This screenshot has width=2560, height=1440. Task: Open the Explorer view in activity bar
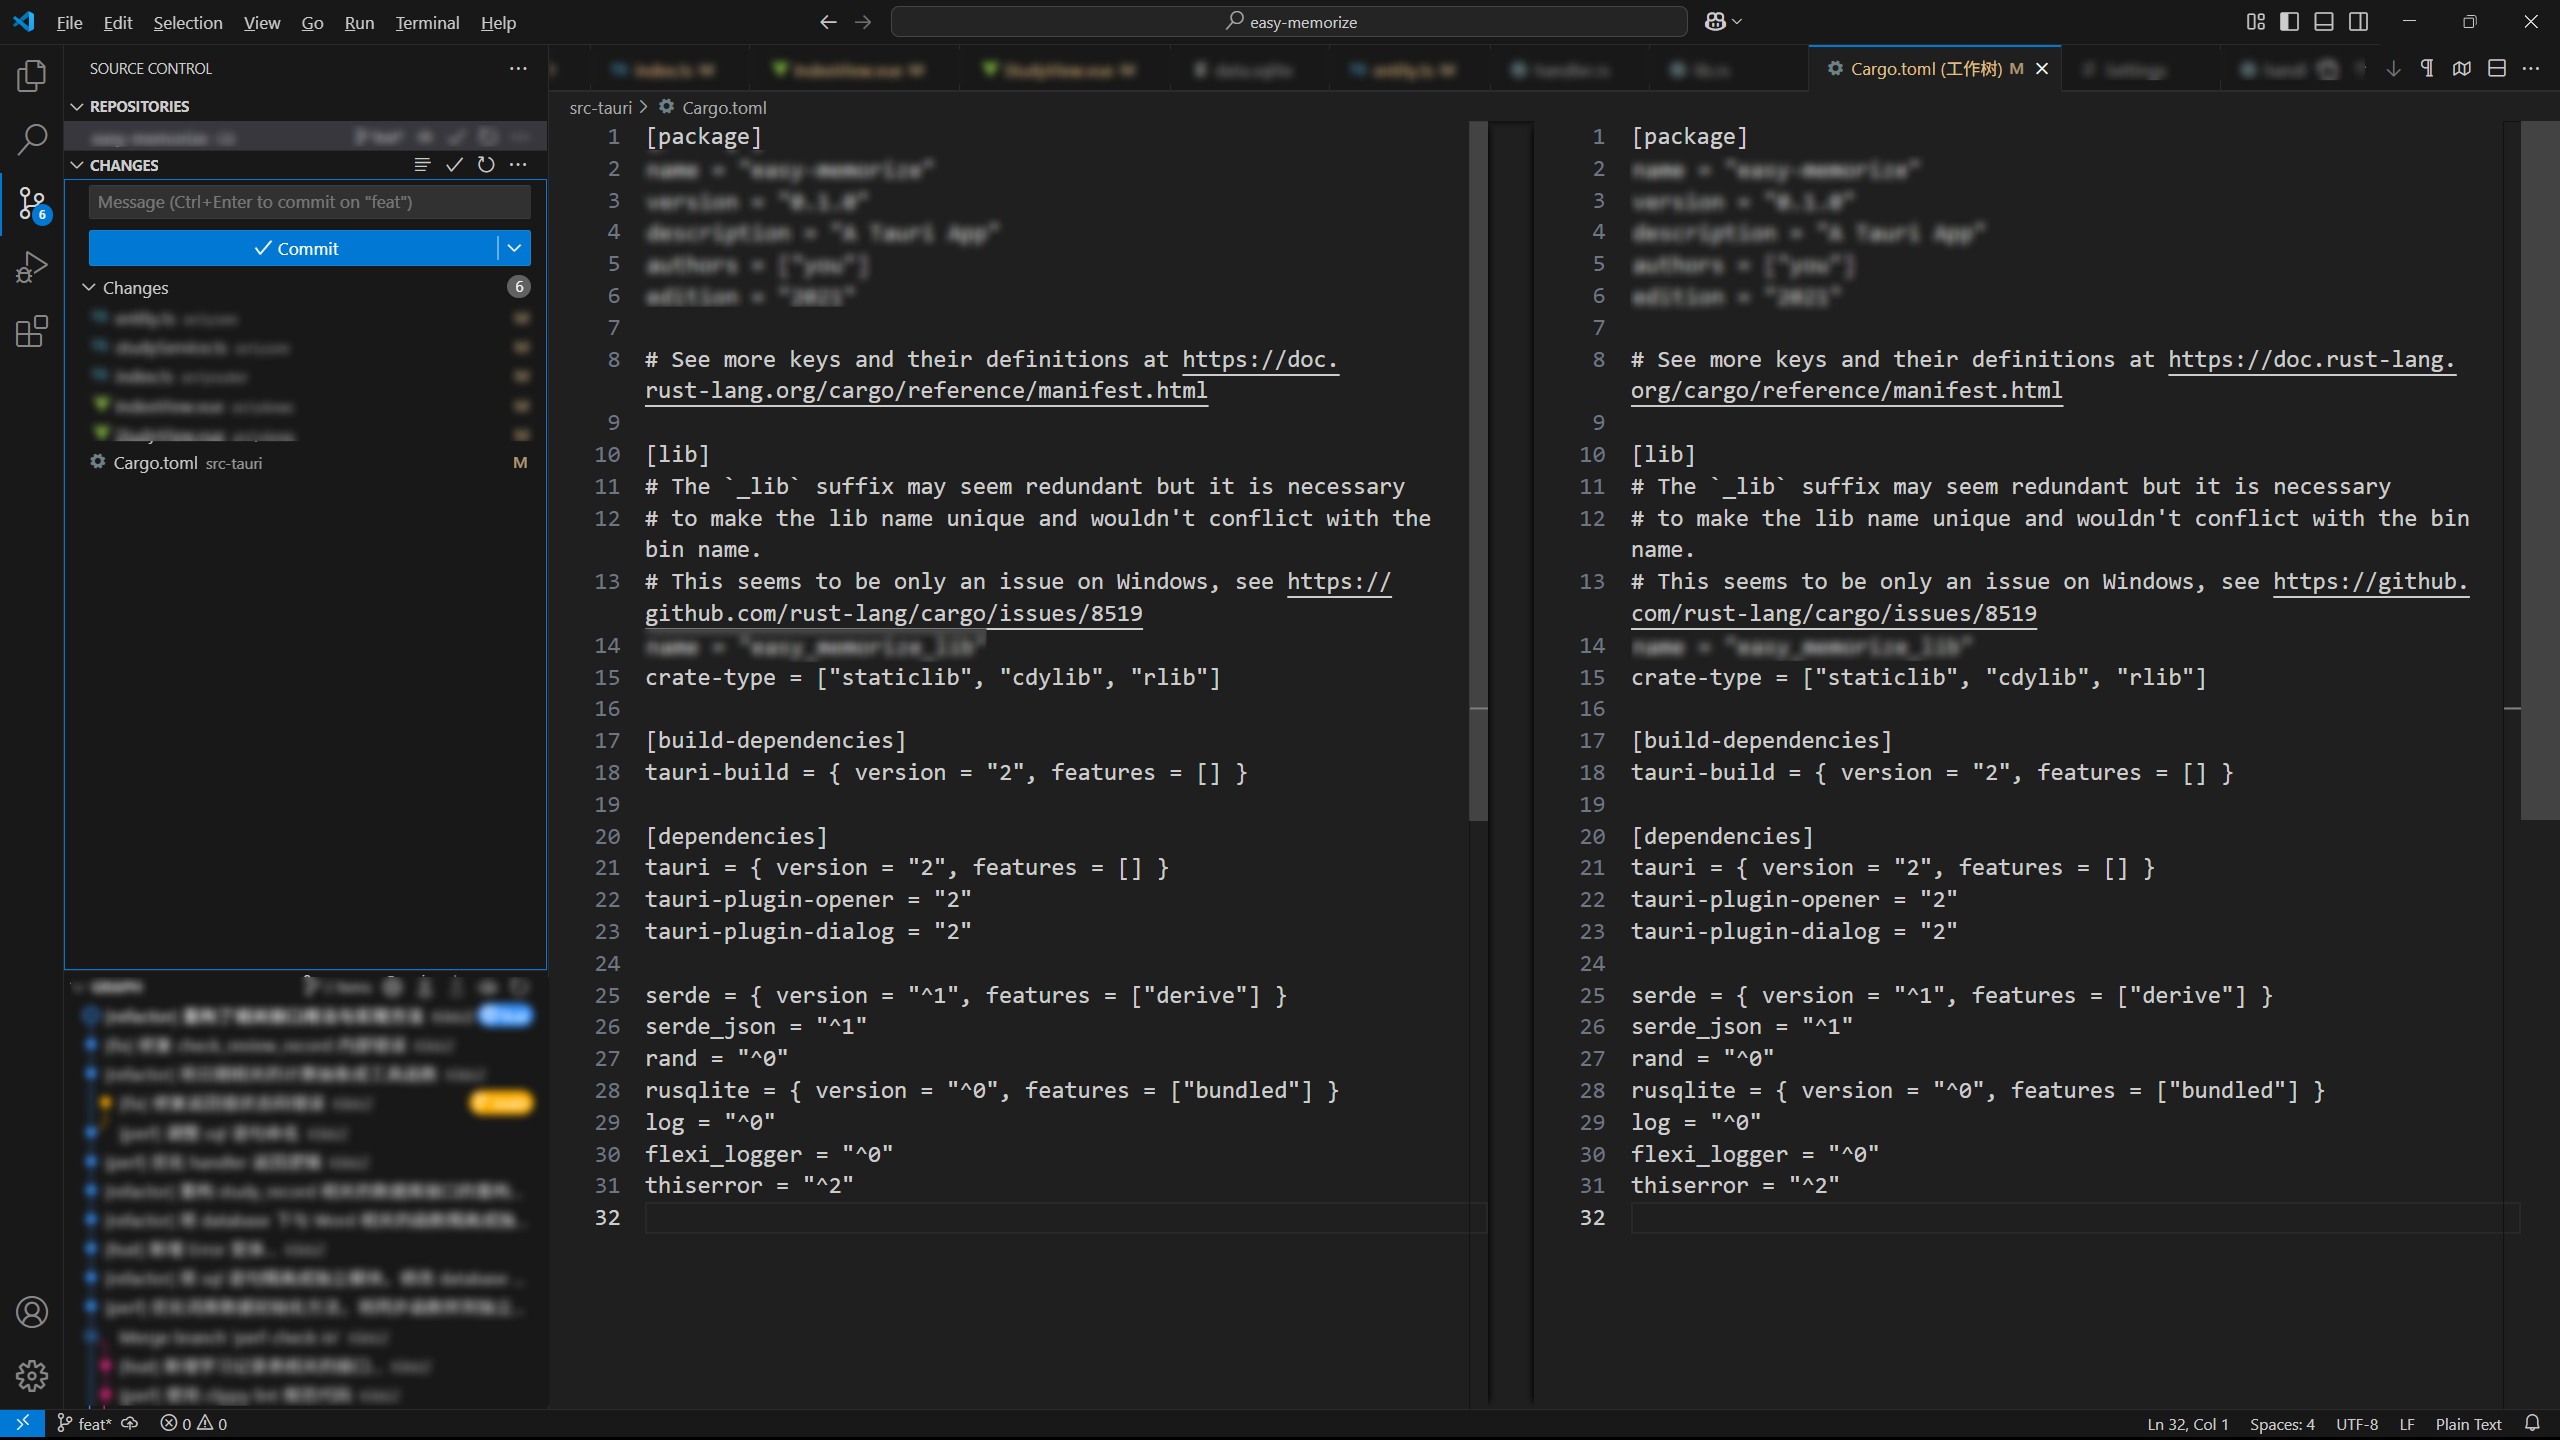pyautogui.click(x=32, y=76)
